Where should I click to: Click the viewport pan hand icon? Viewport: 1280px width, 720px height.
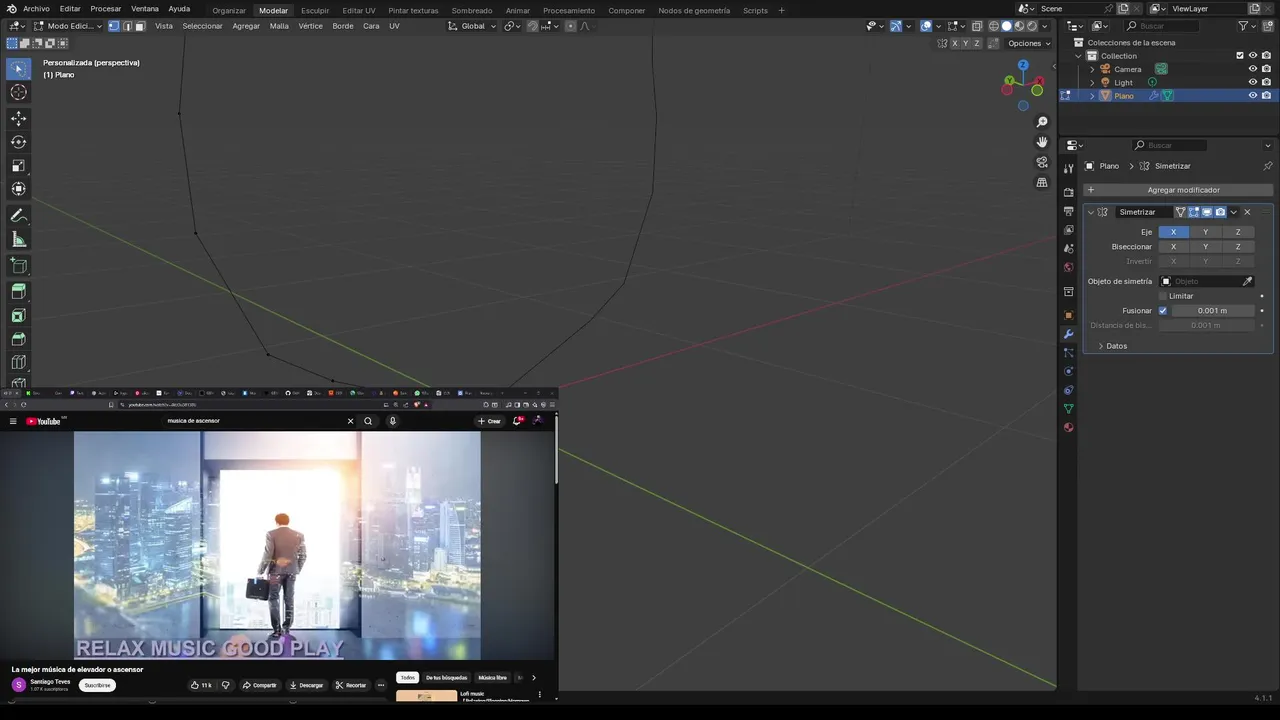click(1042, 142)
